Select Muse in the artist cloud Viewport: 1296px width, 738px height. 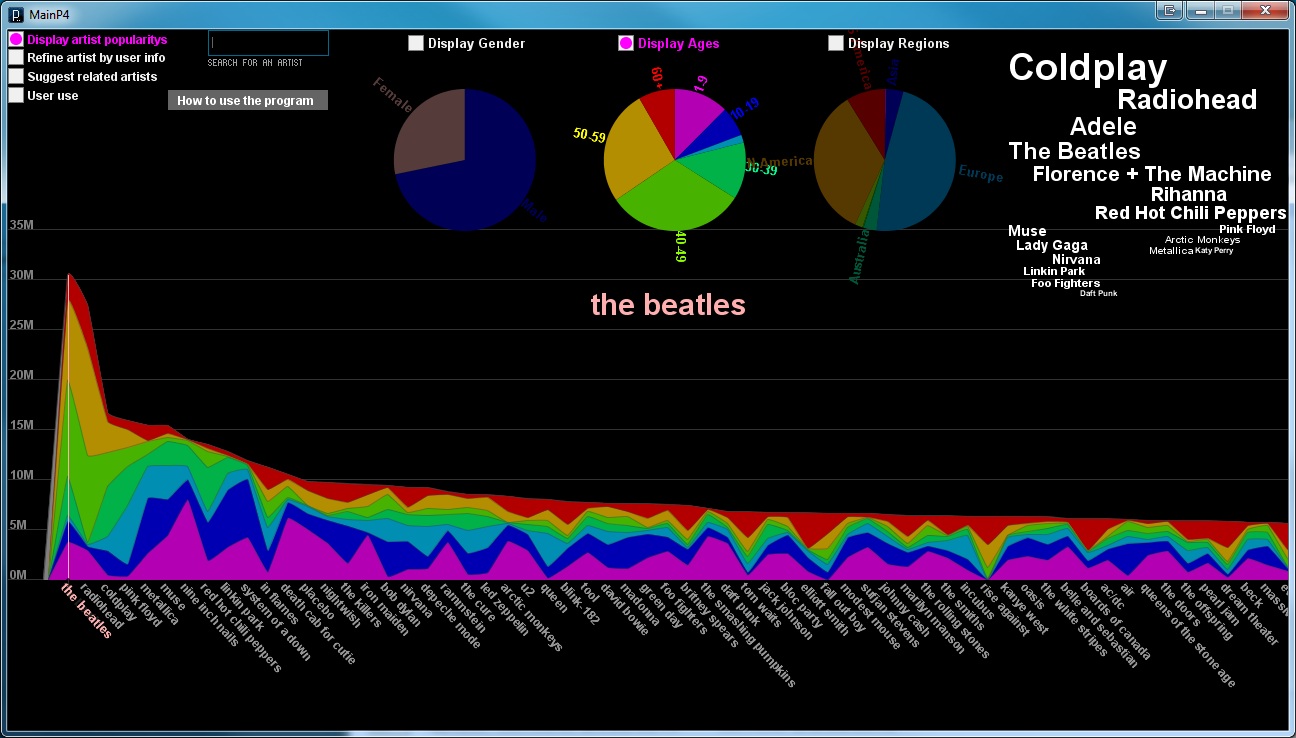1027,231
